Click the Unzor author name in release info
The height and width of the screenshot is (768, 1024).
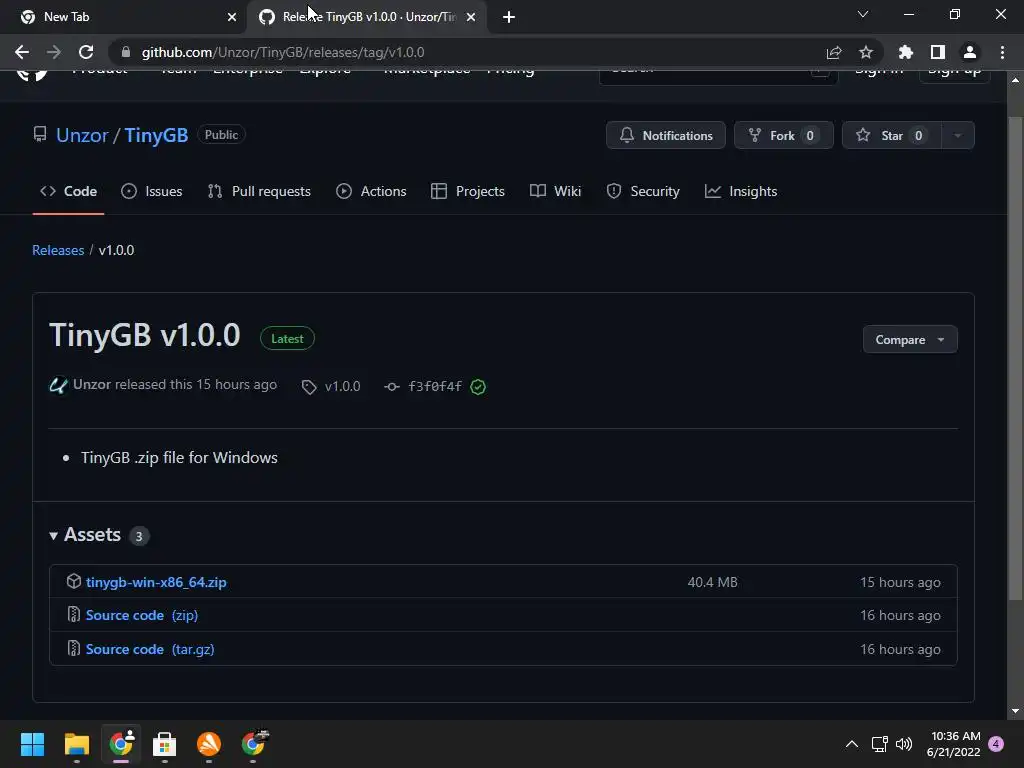click(x=91, y=385)
